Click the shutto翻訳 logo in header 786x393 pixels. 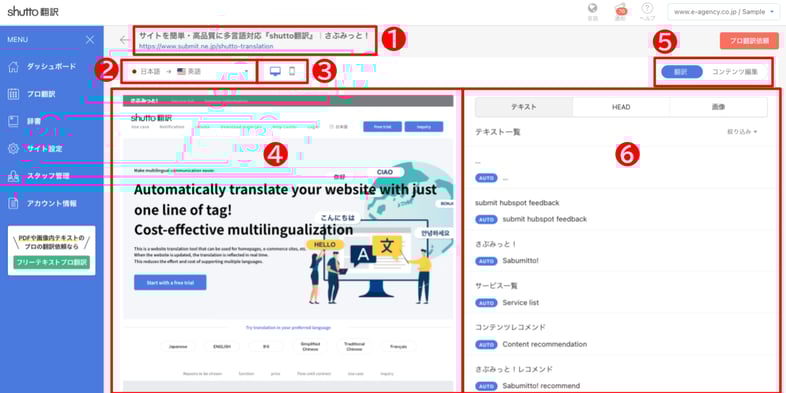[x=33, y=12]
